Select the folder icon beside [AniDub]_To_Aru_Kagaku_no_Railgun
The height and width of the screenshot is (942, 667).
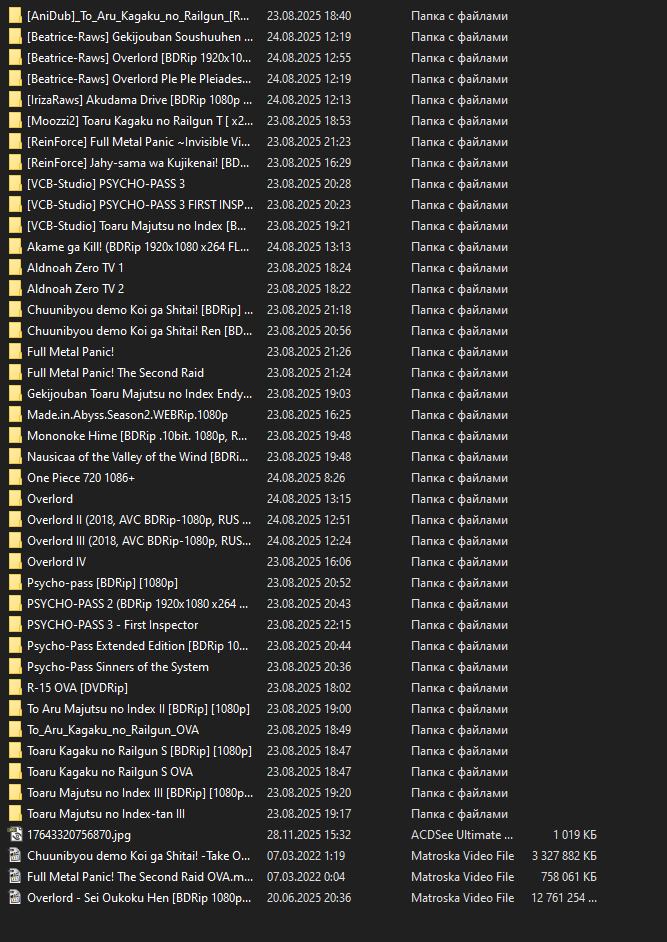pyautogui.click(x=15, y=16)
